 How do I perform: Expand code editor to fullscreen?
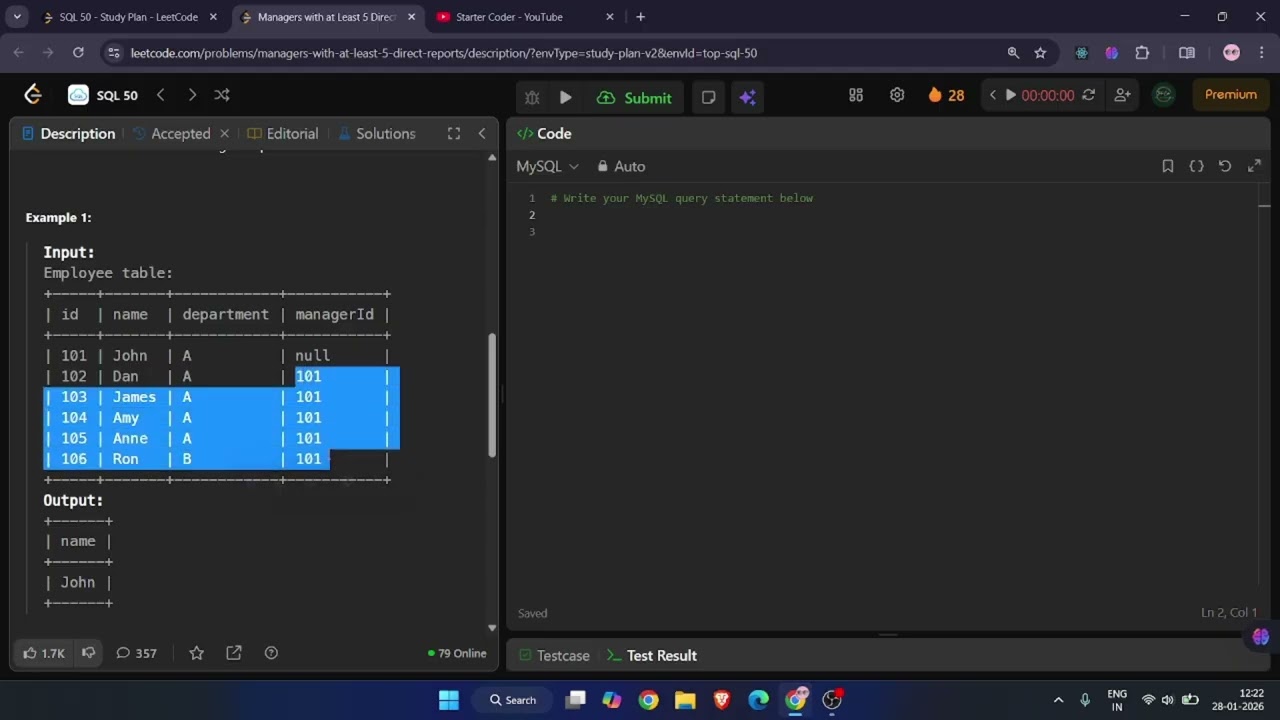(1254, 166)
